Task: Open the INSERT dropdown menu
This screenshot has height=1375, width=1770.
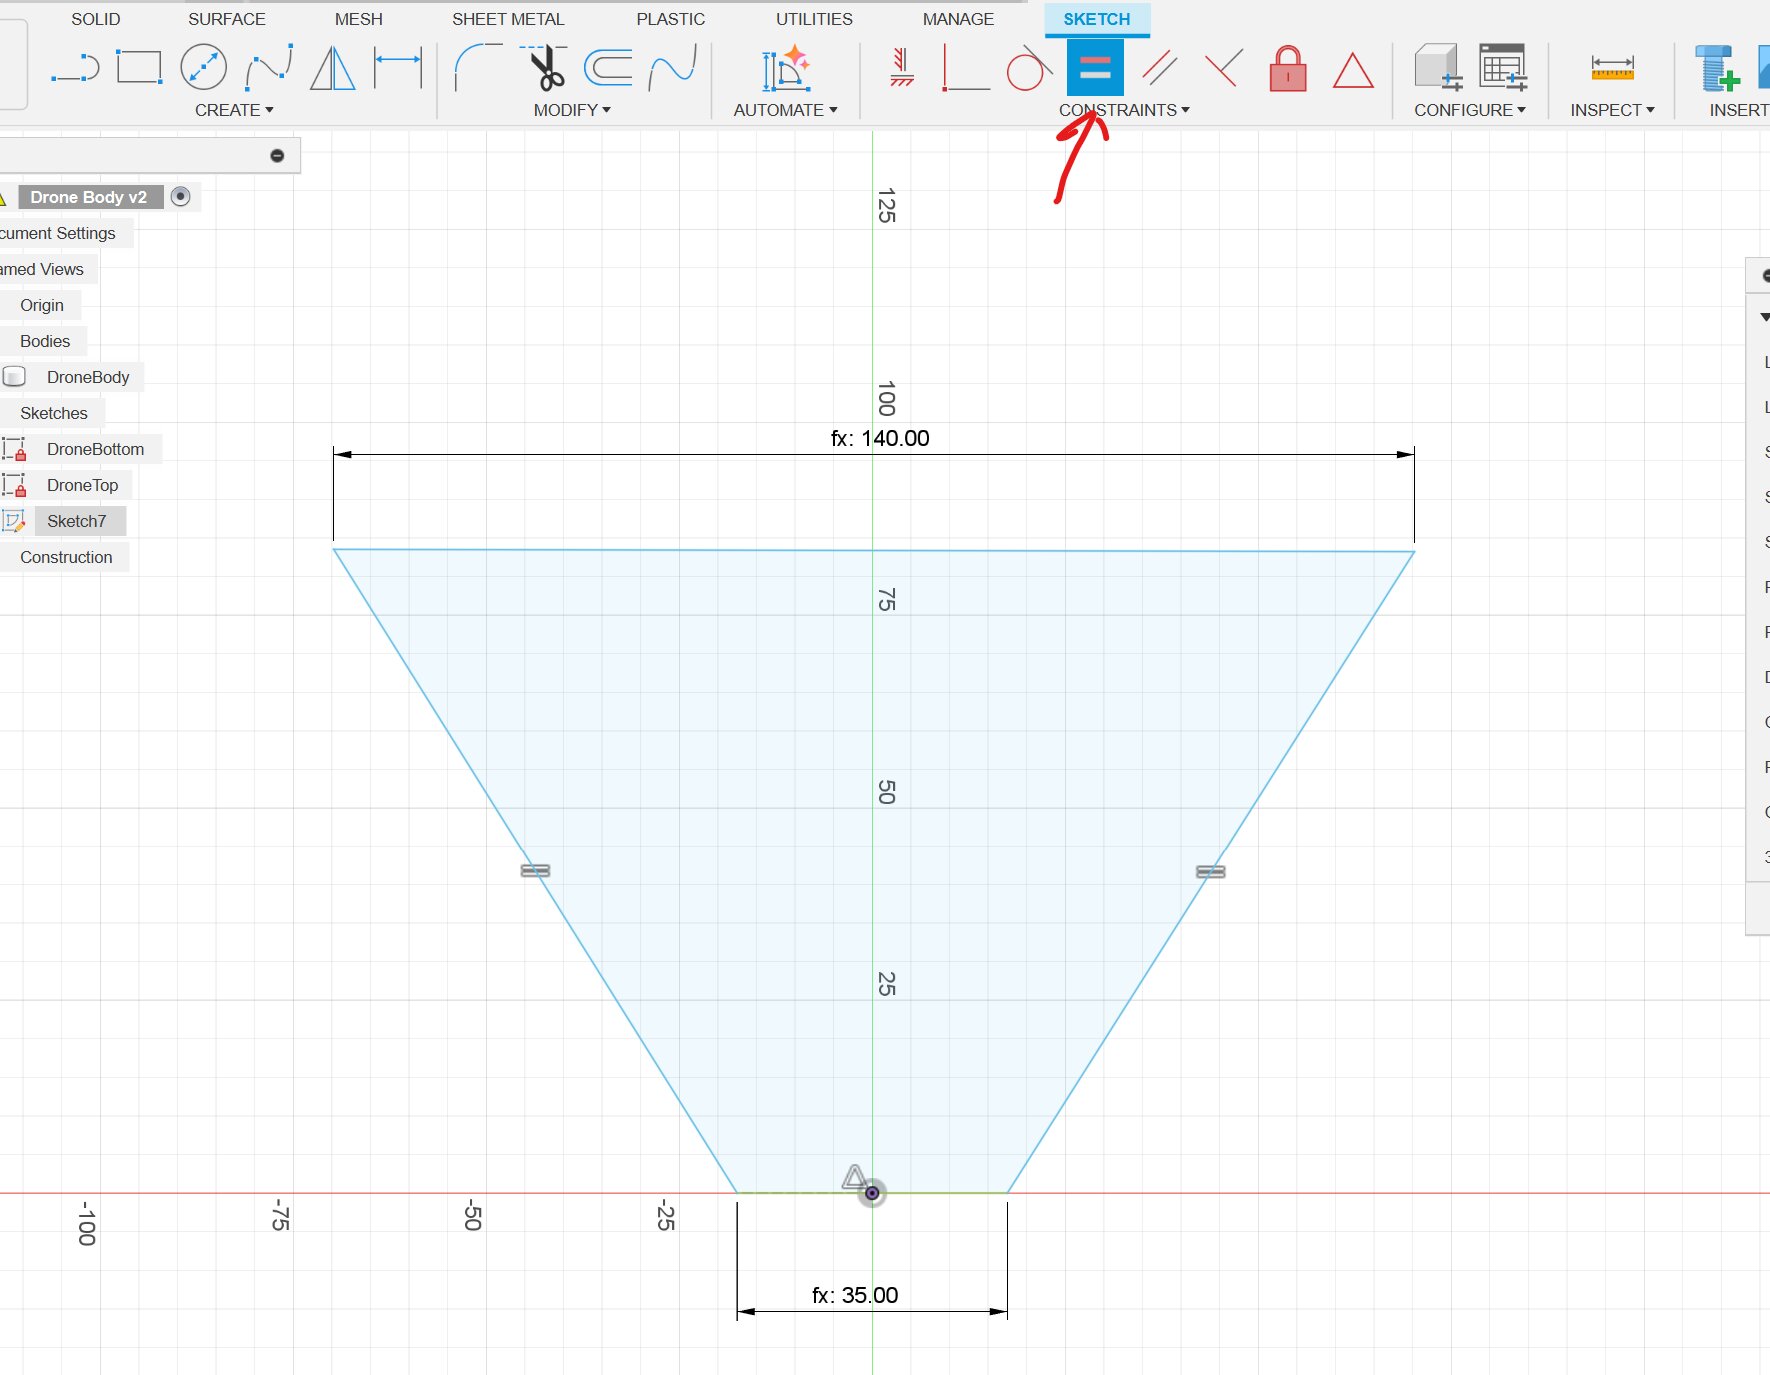Action: tap(1739, 110)
